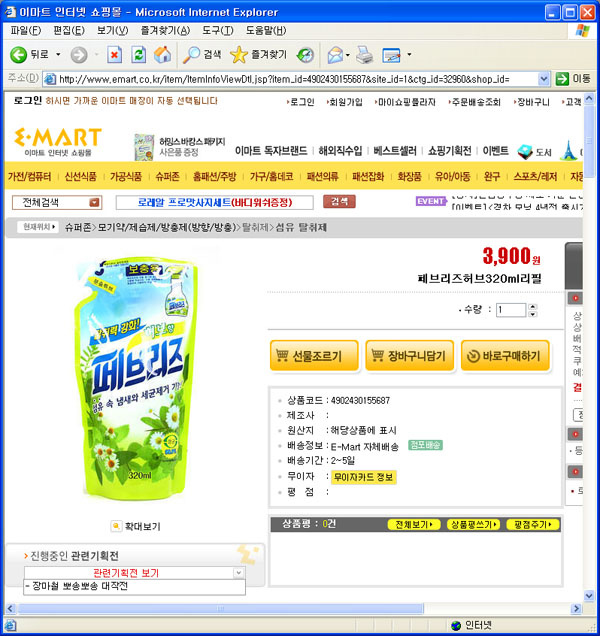
Task: Open the Mail icon dropdown arrow
Action: click(348, 55)
